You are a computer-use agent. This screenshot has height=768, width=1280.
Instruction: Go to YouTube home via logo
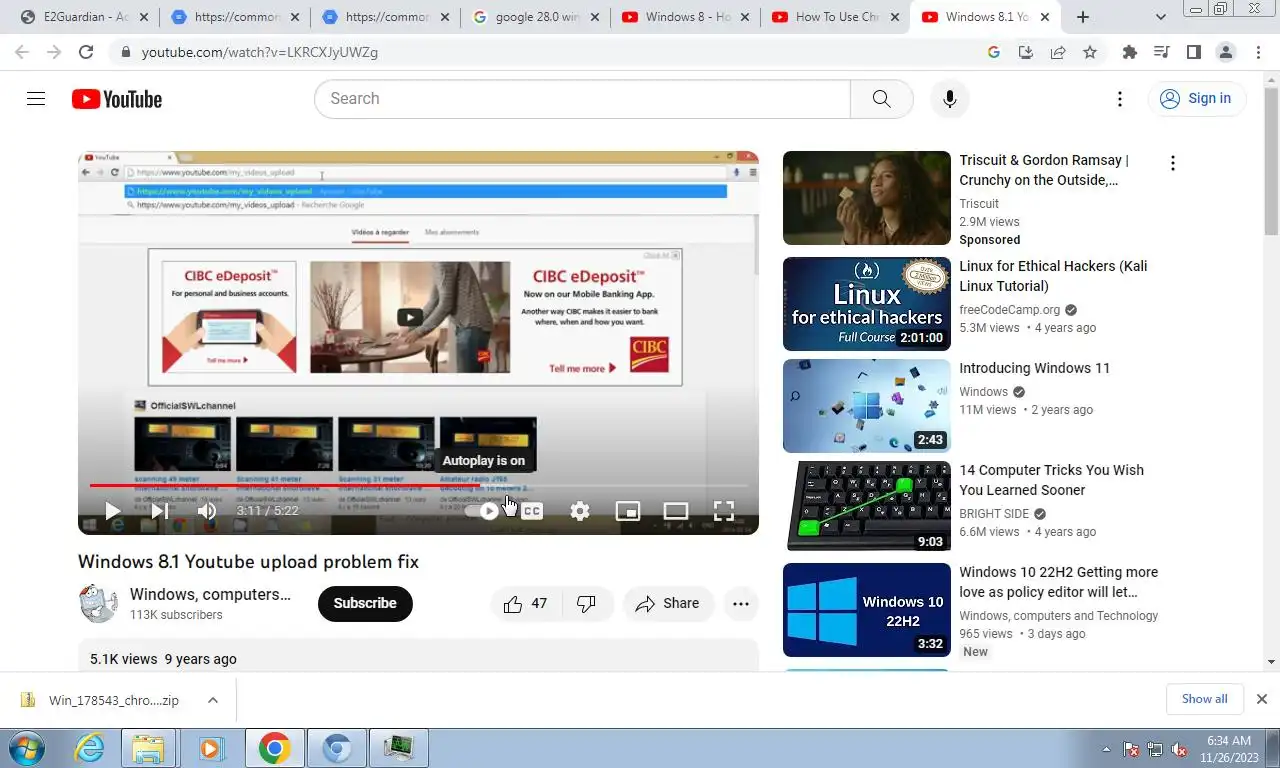coord(117,99)
